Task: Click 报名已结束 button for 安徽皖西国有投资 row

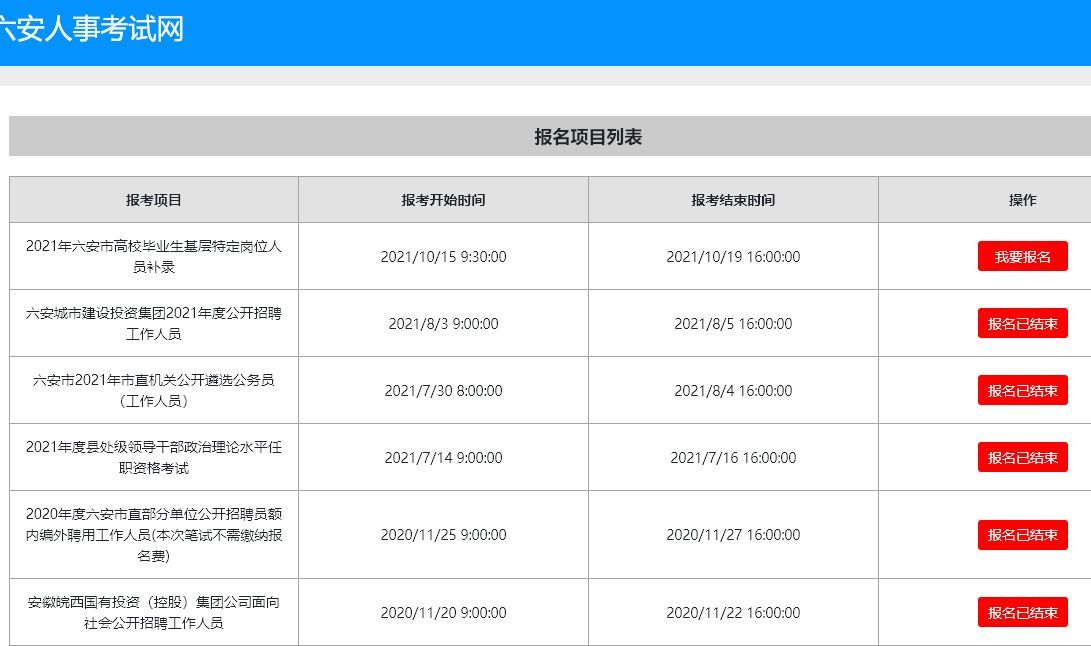Action: coord(1022,612)
